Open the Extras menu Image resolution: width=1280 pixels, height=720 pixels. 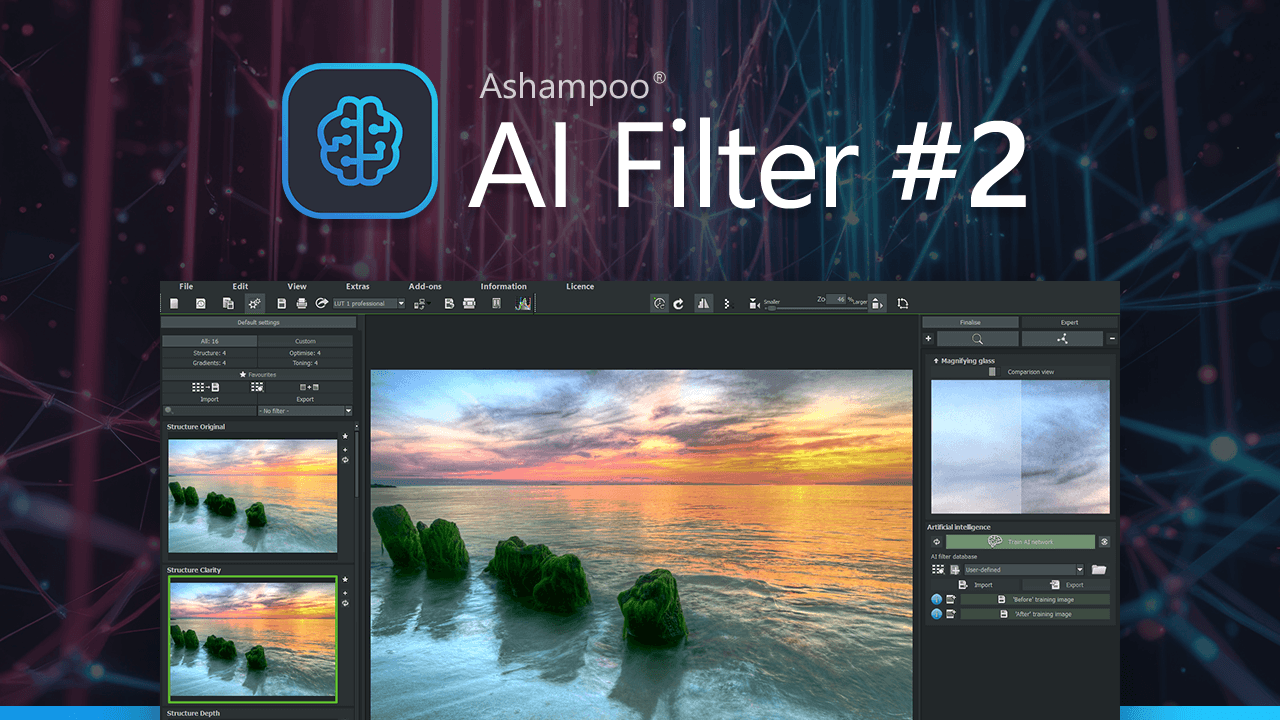(357, 287)
